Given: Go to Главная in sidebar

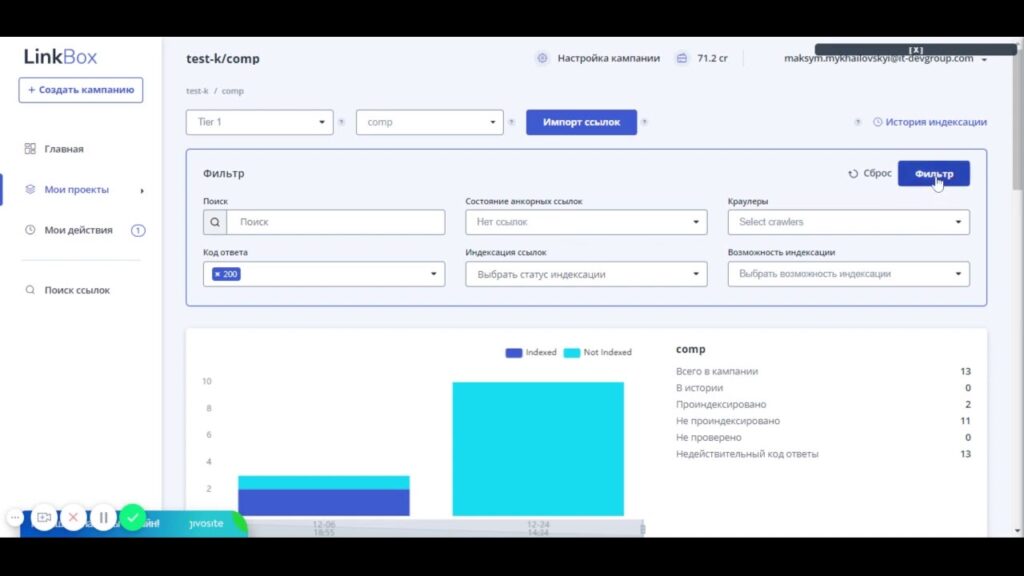Looking at the screenshot, I should pos(64,149).
